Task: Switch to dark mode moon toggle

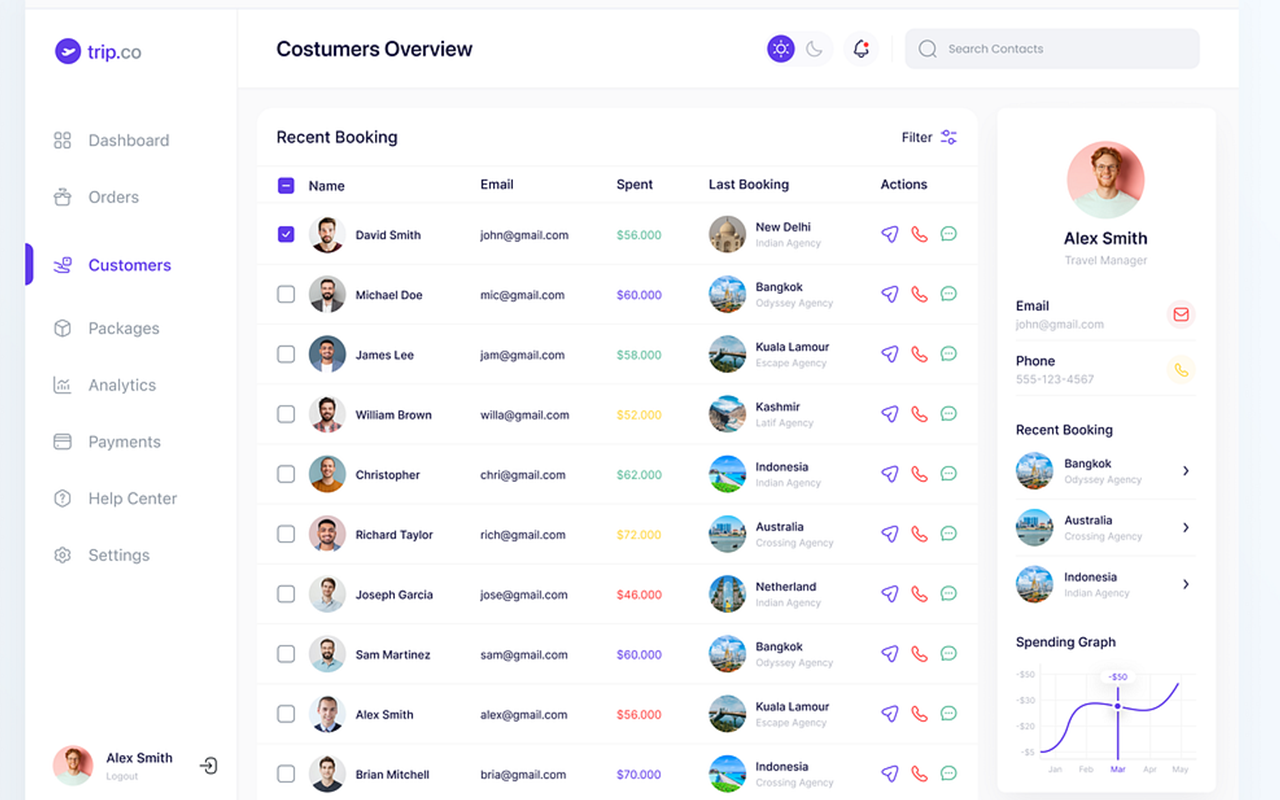Action: (815, 48)
